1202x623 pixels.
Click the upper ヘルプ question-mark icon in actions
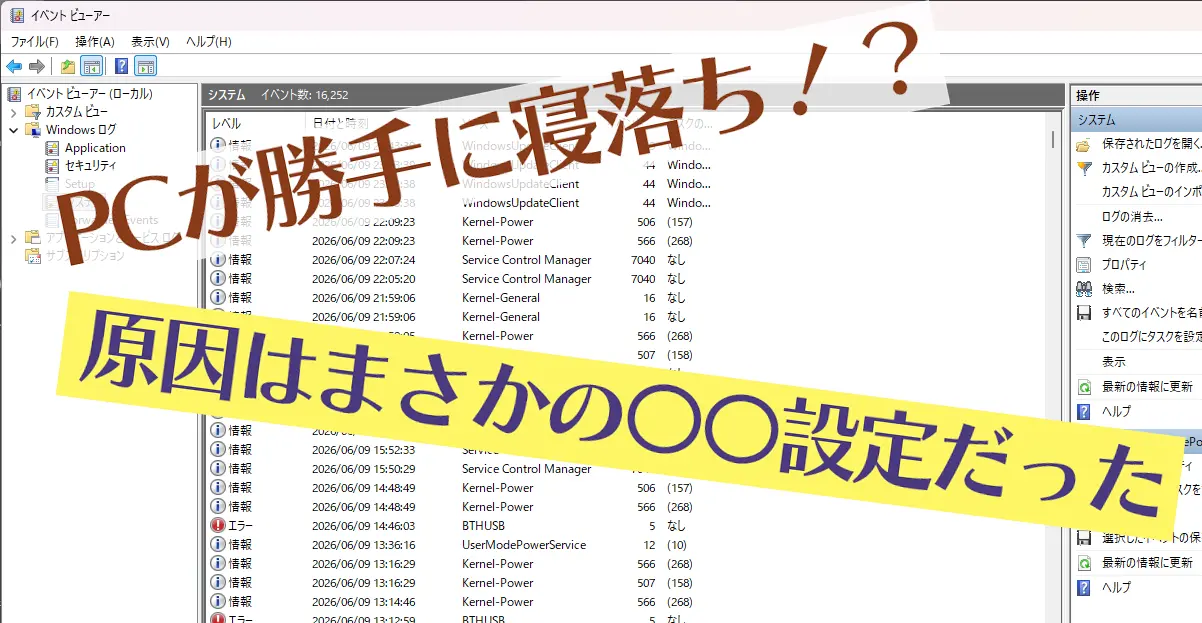1083,411
